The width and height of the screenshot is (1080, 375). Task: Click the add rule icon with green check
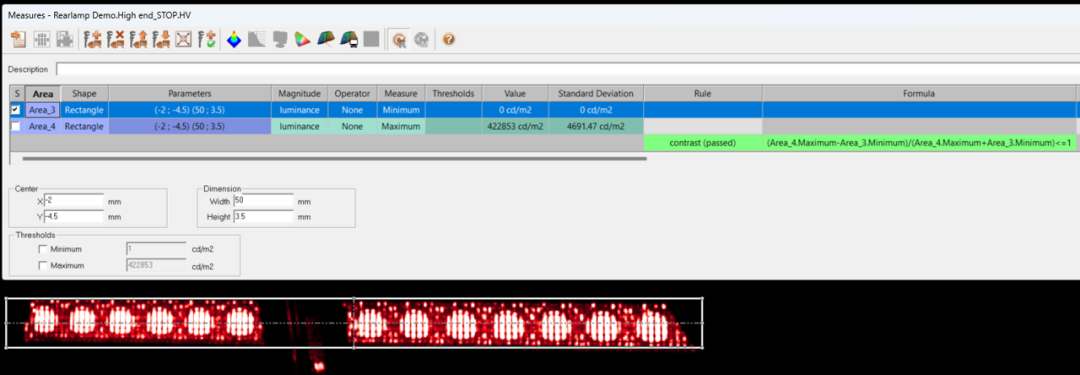pos(205,40)
